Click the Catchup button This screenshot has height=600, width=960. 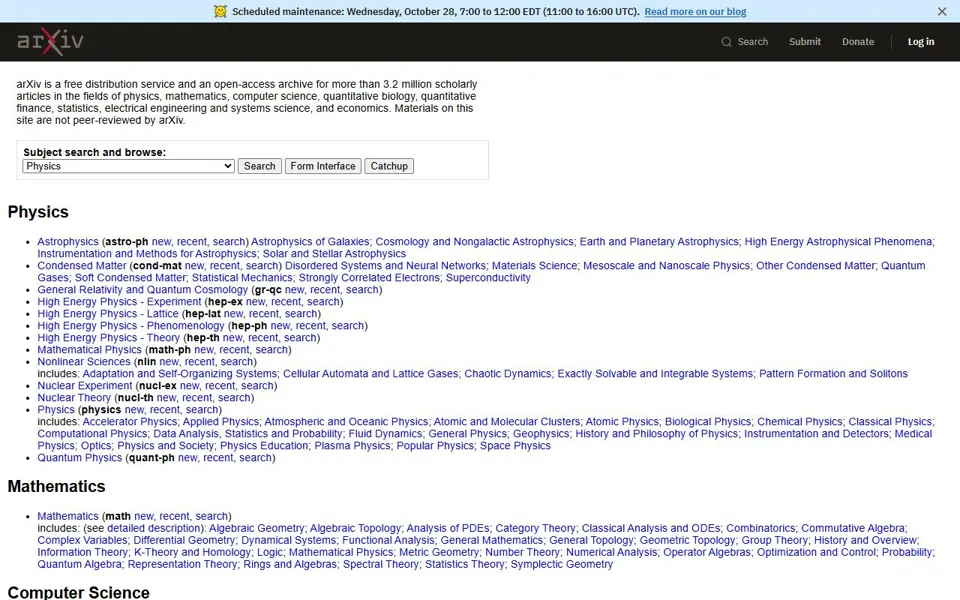pos(389,166)
